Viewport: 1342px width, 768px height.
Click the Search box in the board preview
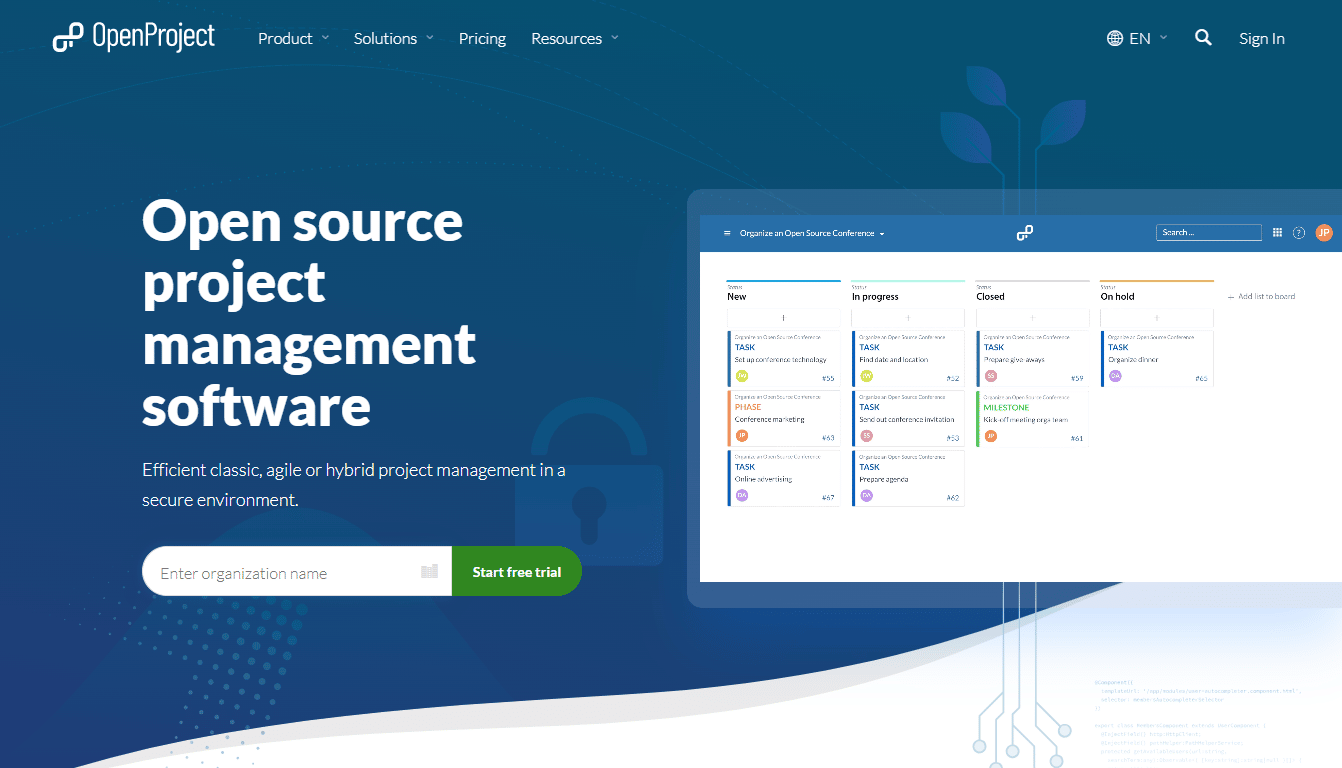(1209, 232)
